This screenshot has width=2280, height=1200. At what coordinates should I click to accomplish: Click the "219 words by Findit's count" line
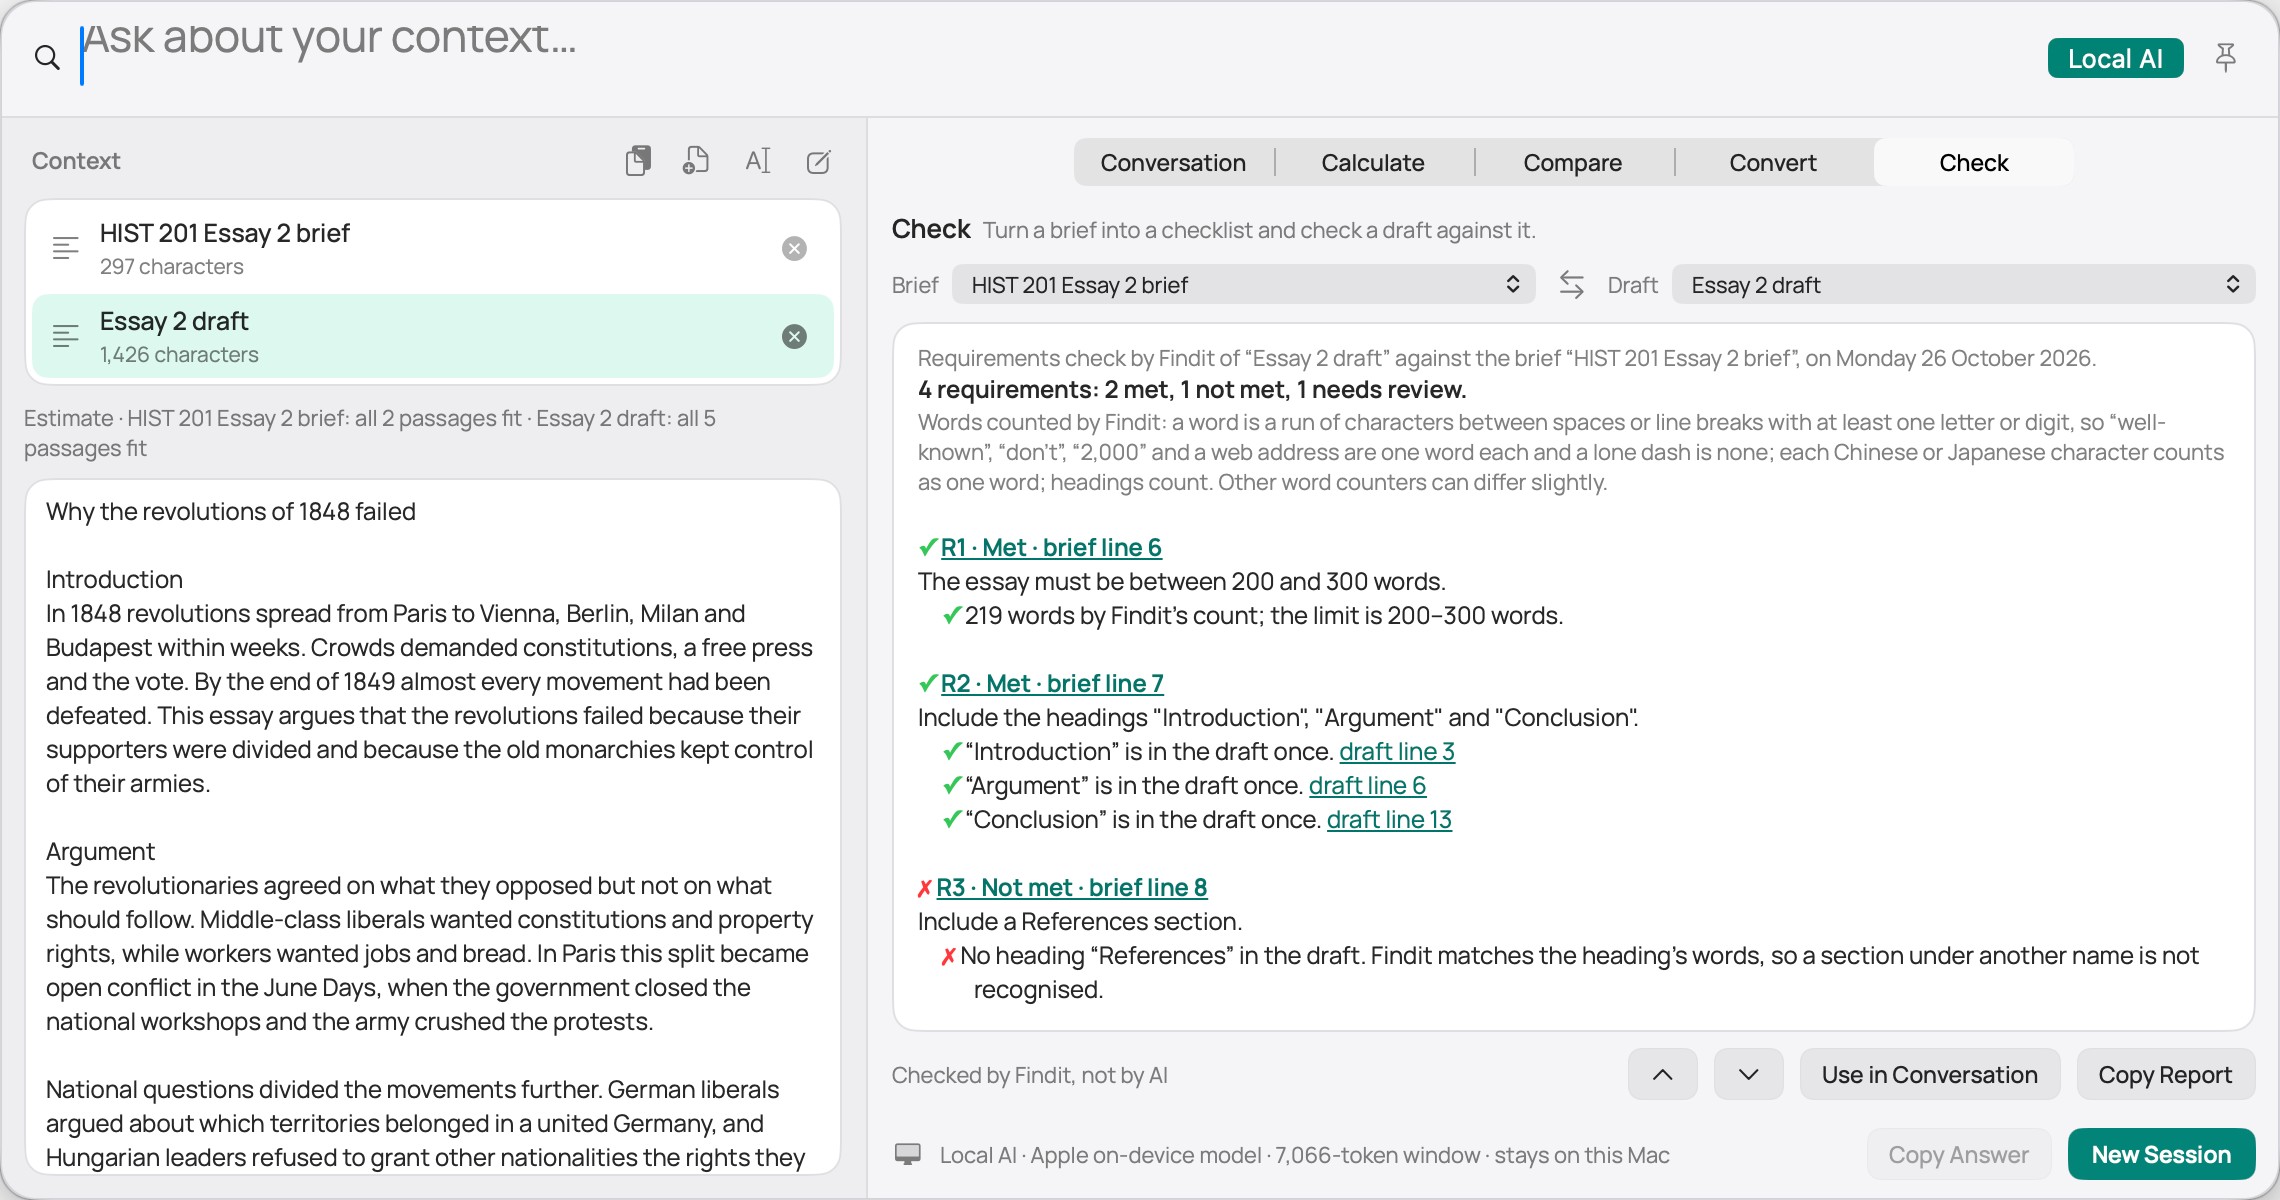click(1263, 615)
